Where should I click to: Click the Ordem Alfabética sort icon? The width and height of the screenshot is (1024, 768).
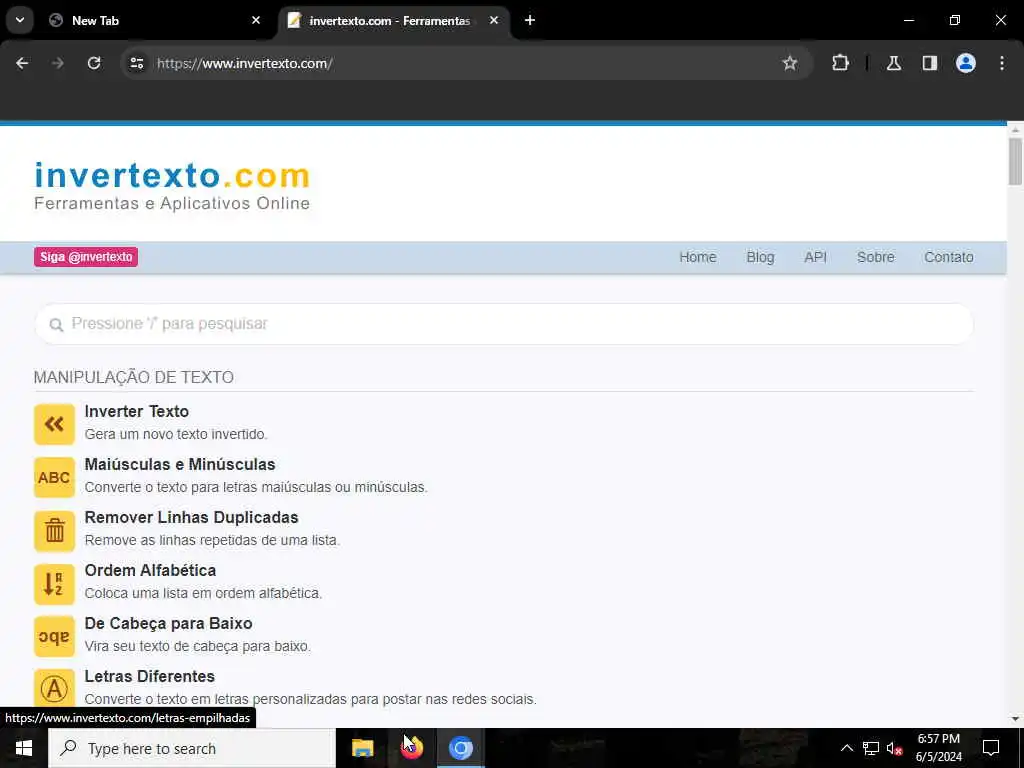[54, 583]
